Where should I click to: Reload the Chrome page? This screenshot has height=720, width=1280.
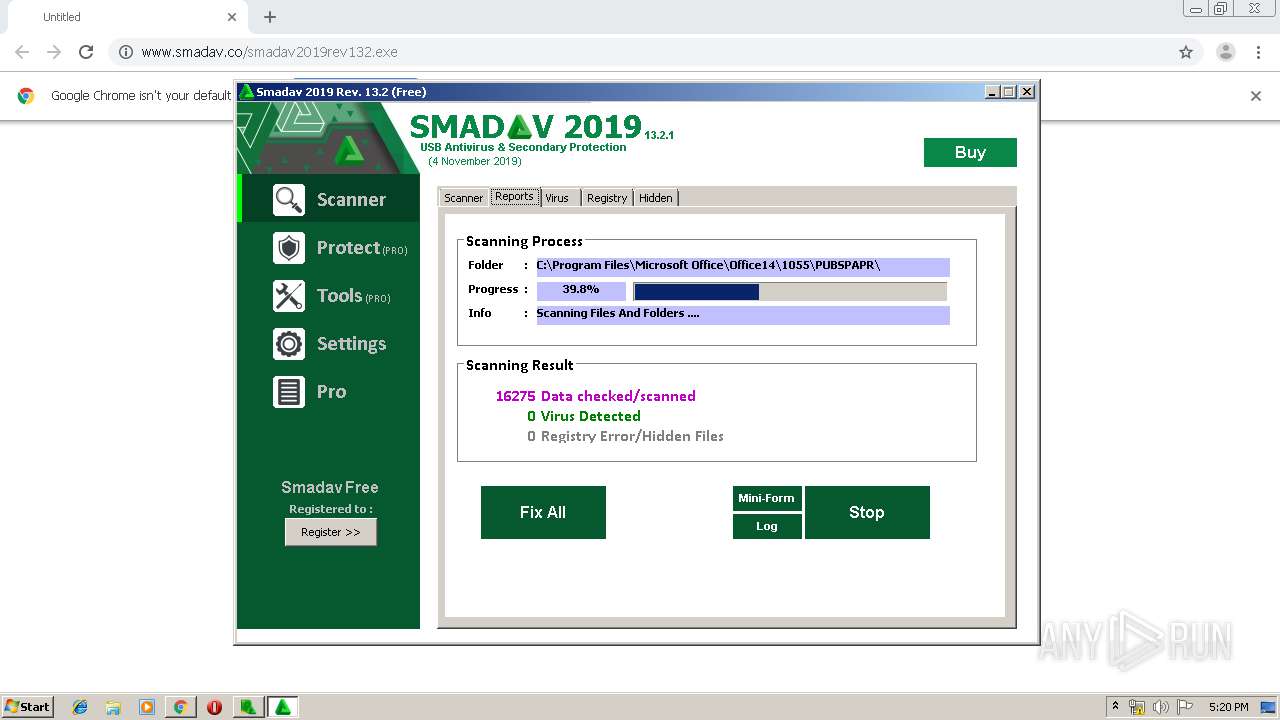[x=86, y=52]
